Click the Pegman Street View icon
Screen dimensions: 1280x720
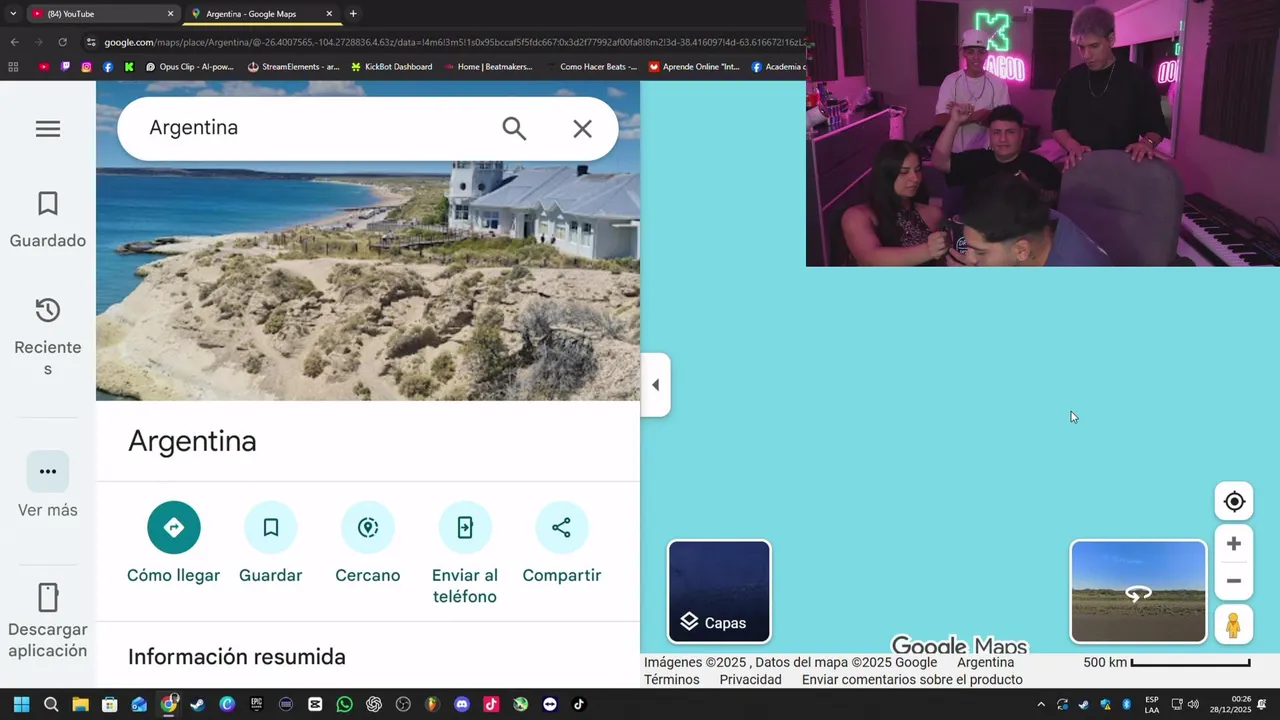tap(1233, 625)
